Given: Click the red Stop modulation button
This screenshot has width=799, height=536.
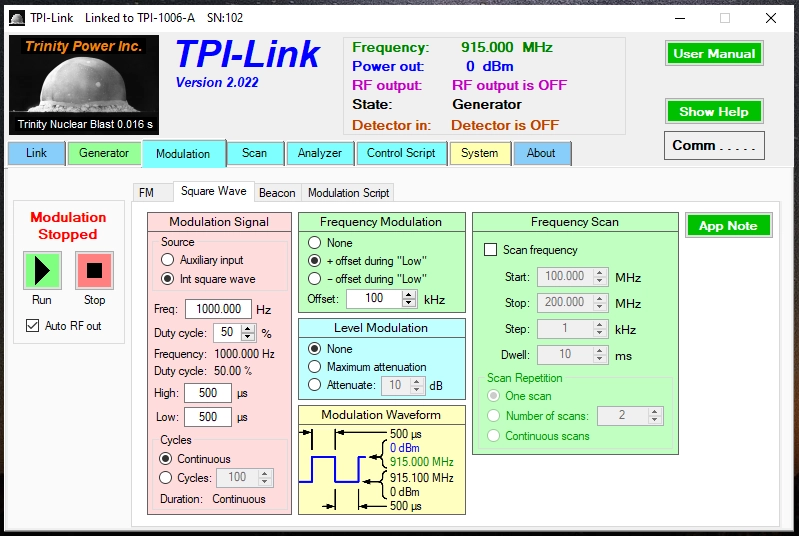Looking at the screenshot, I should (94, 270).
